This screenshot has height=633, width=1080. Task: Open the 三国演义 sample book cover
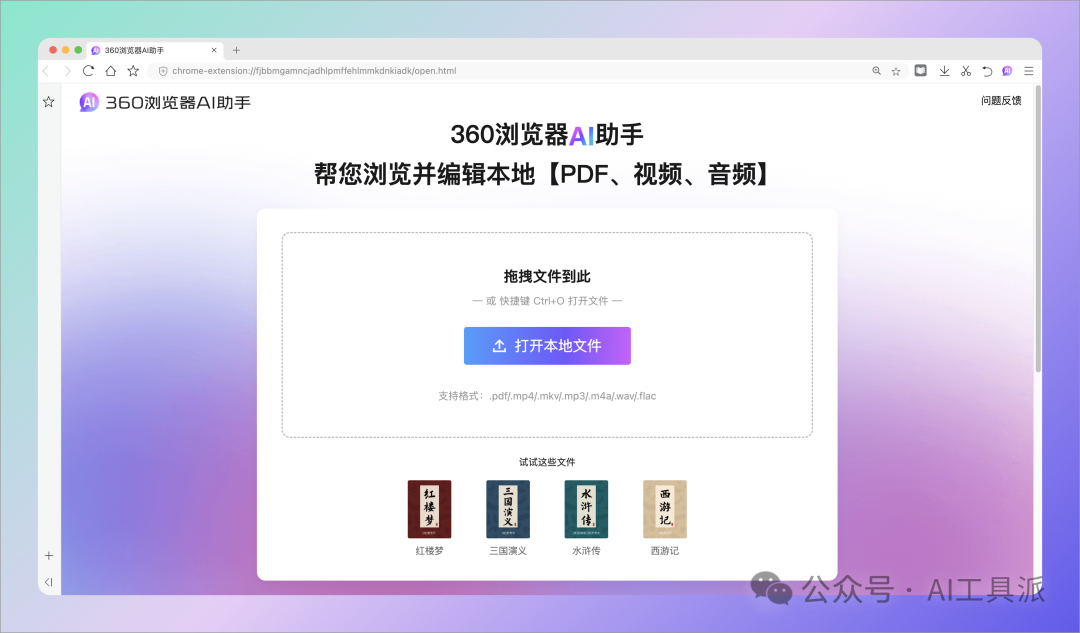pos(508,509)
